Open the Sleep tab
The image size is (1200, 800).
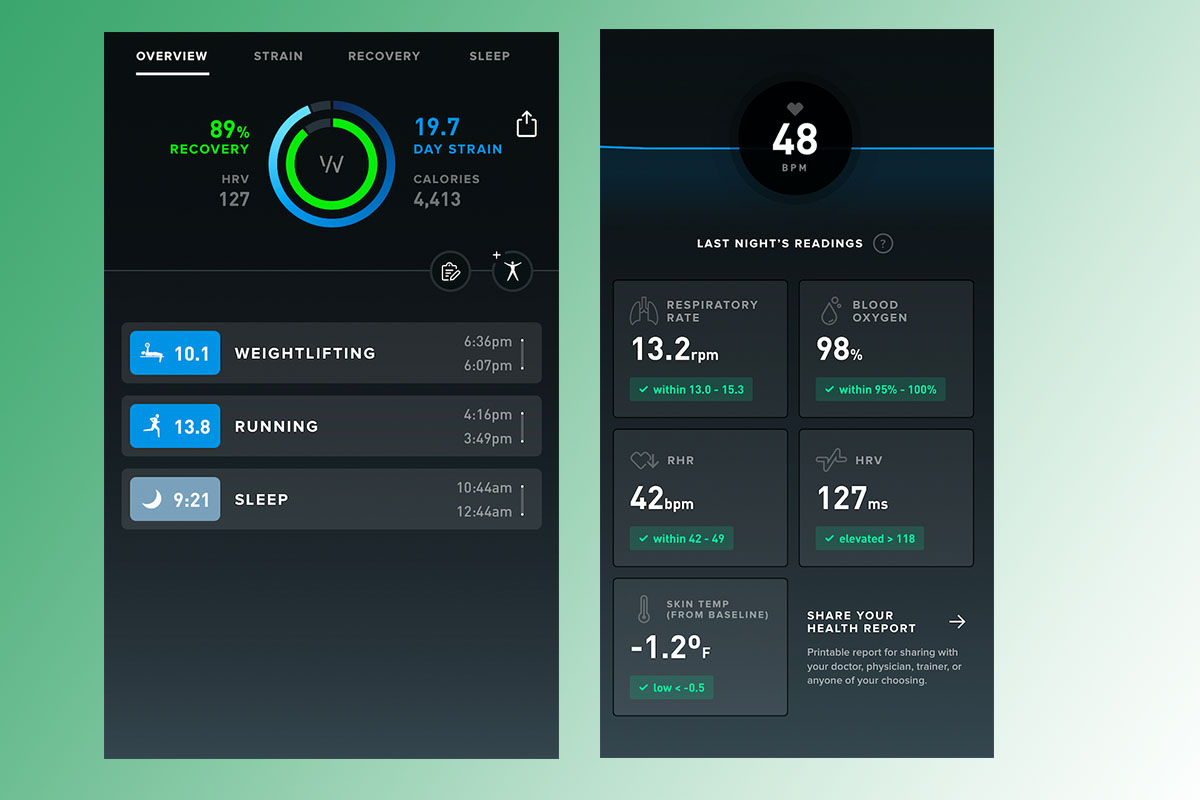click(x=489, y=56)
